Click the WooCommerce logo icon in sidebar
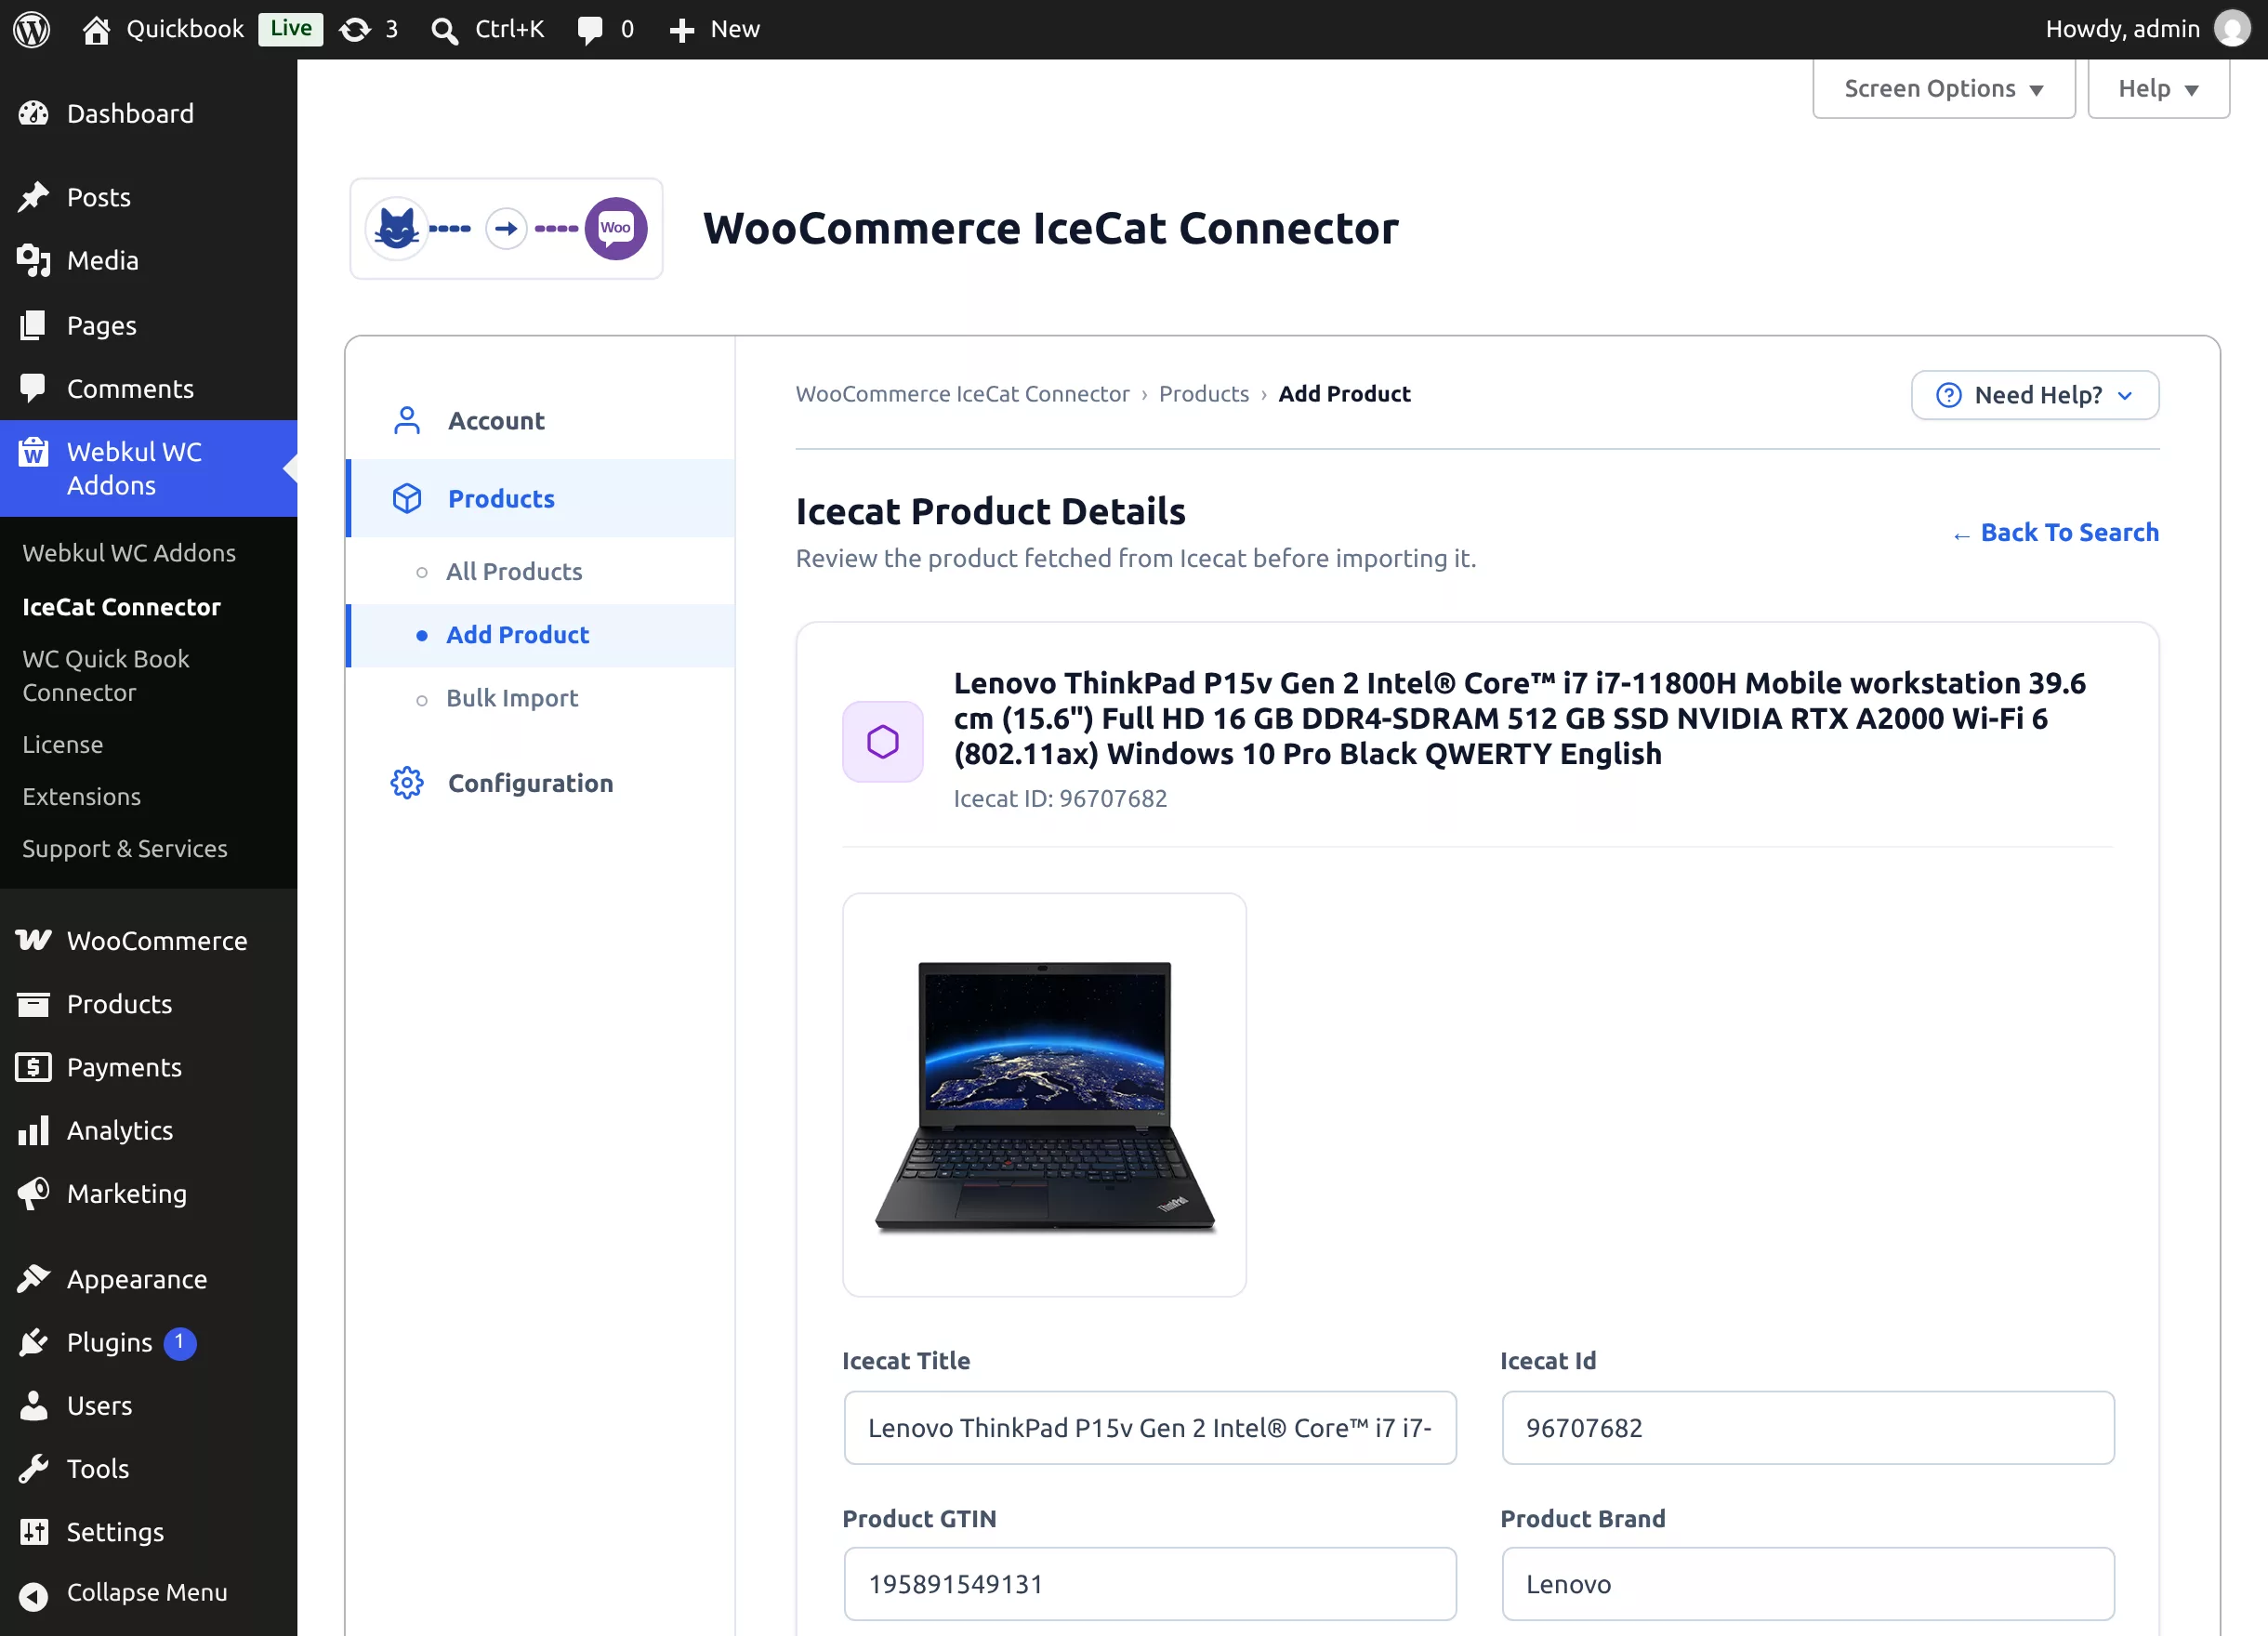This screenshot has height=1636, width=2268. pos(33,940)
